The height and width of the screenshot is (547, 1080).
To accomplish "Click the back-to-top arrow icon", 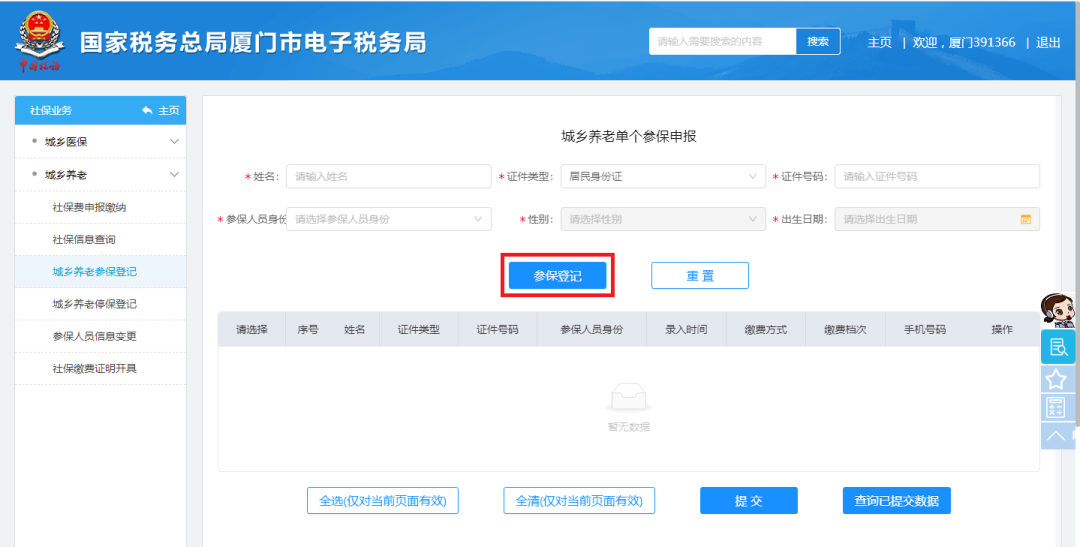I will click(1056, 435).
